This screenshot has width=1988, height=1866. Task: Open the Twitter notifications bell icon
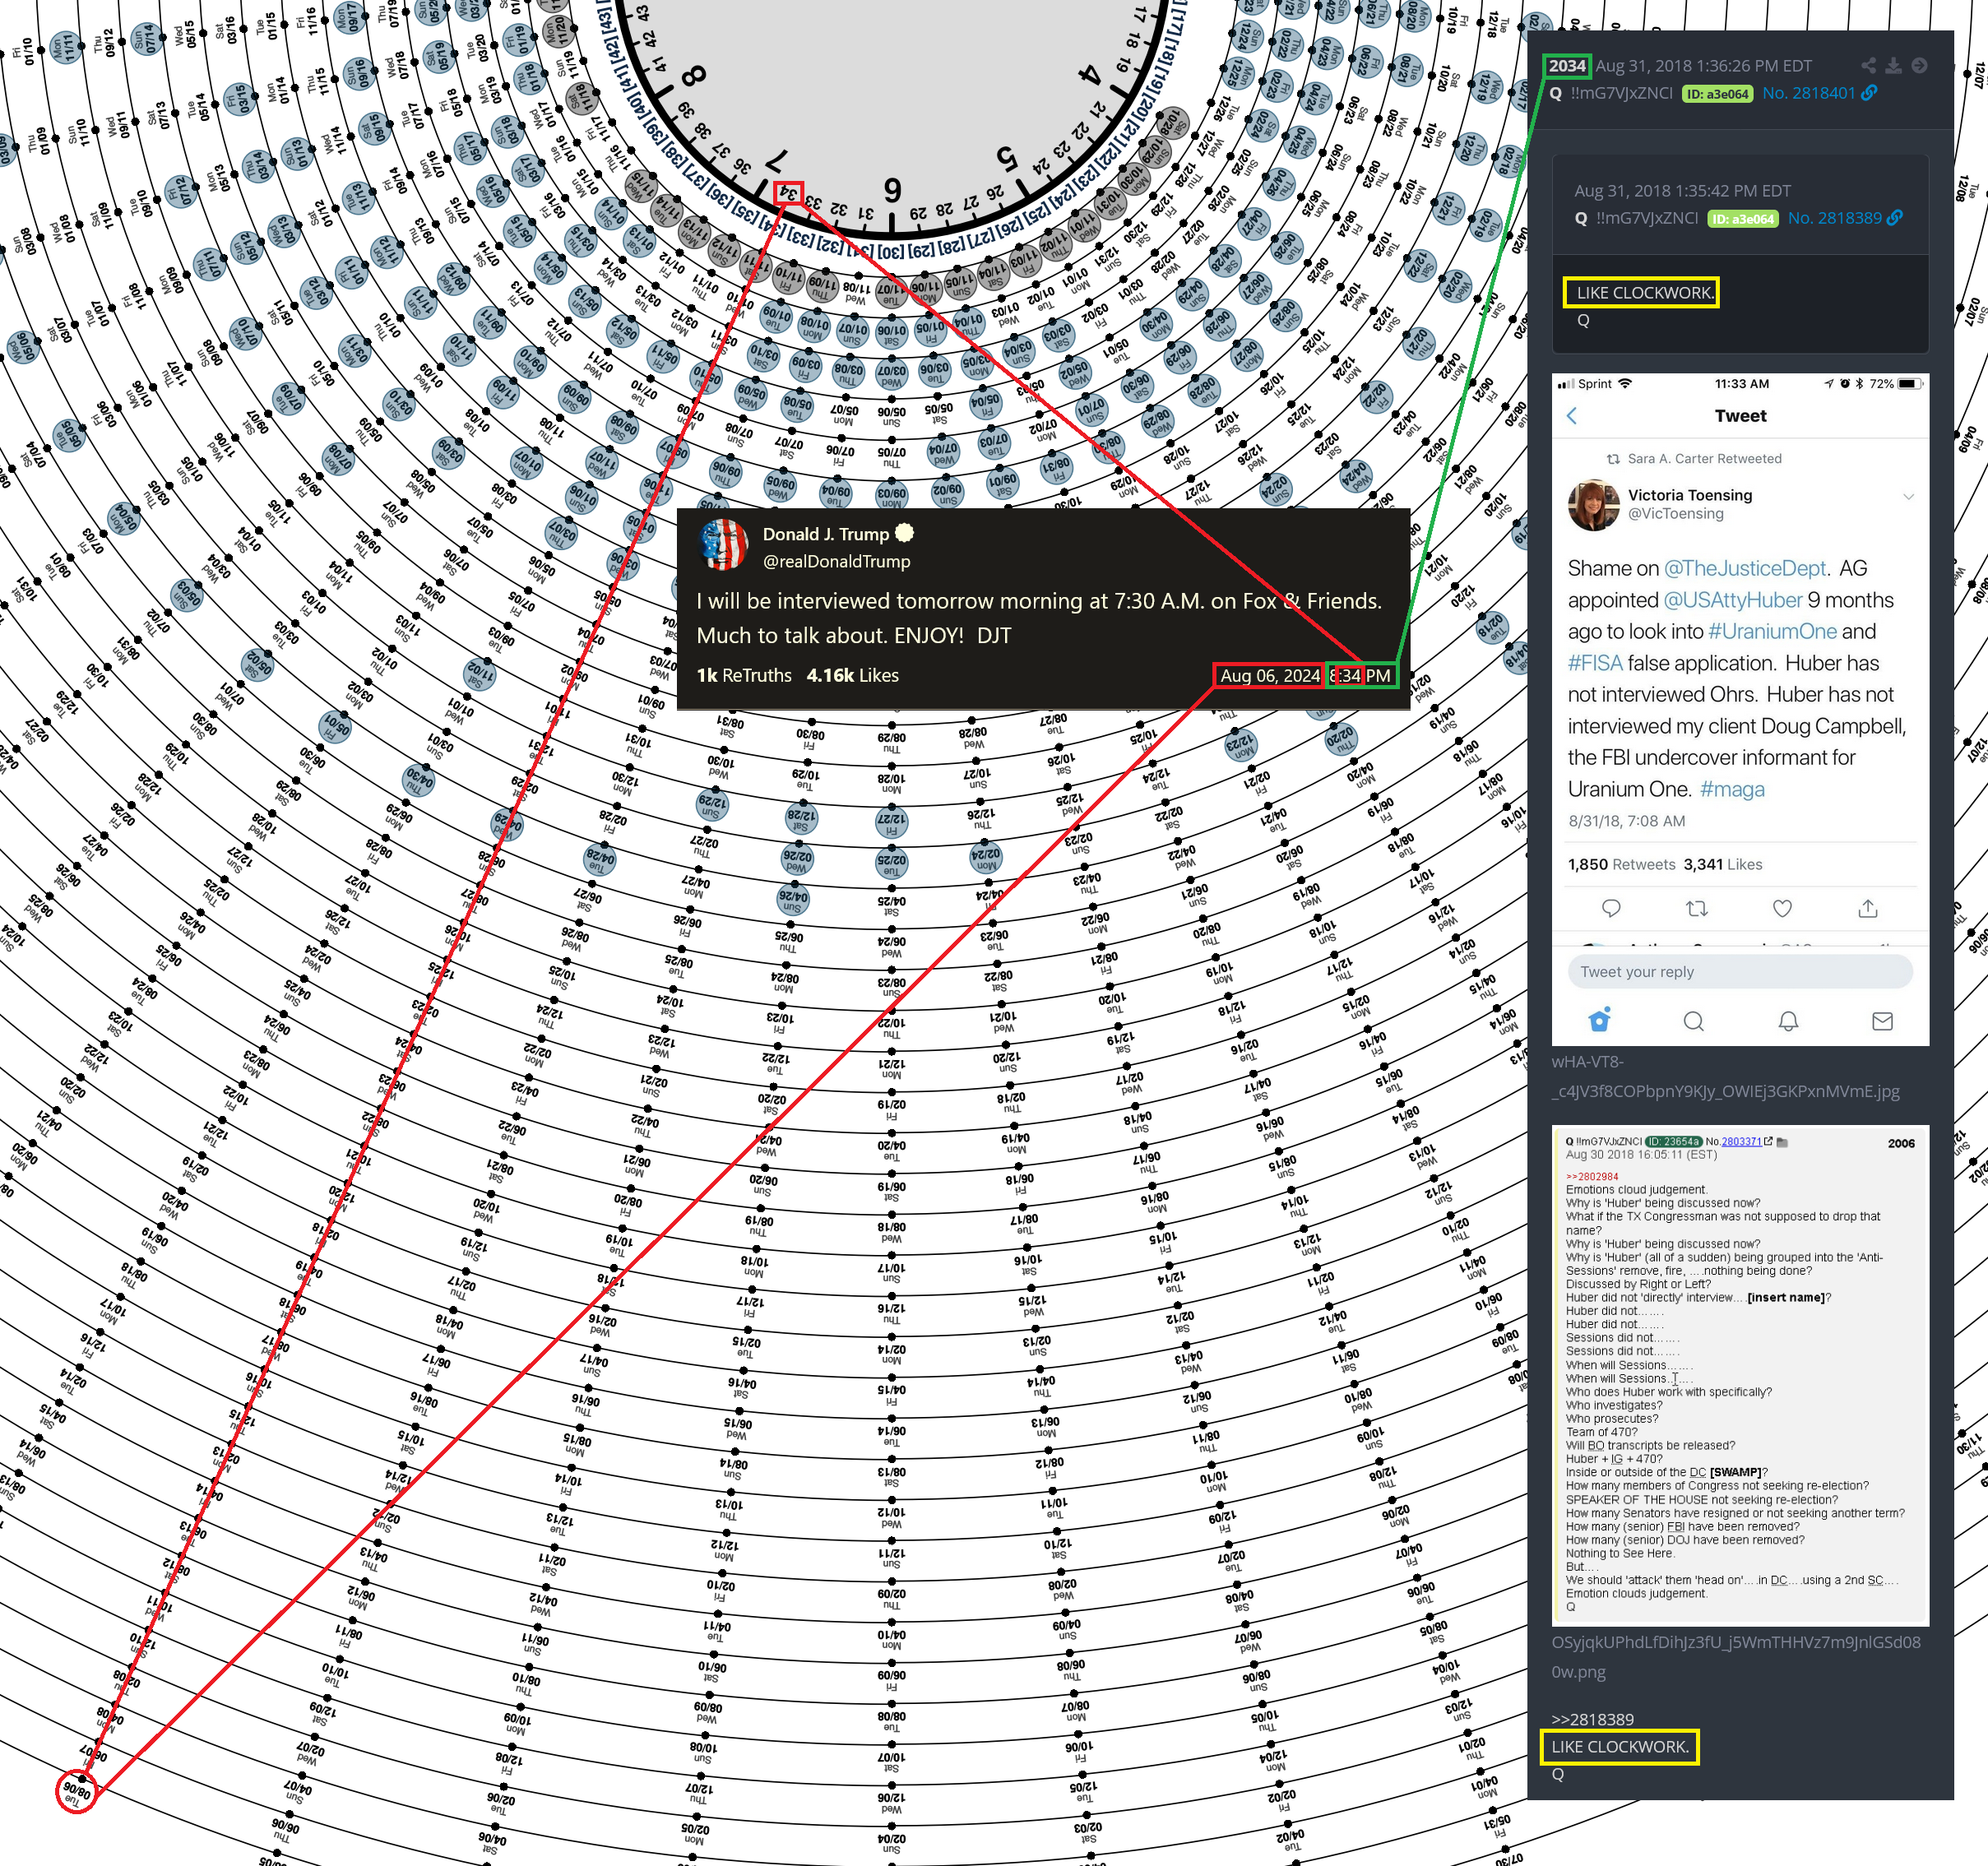[x=1788, y=1021]
